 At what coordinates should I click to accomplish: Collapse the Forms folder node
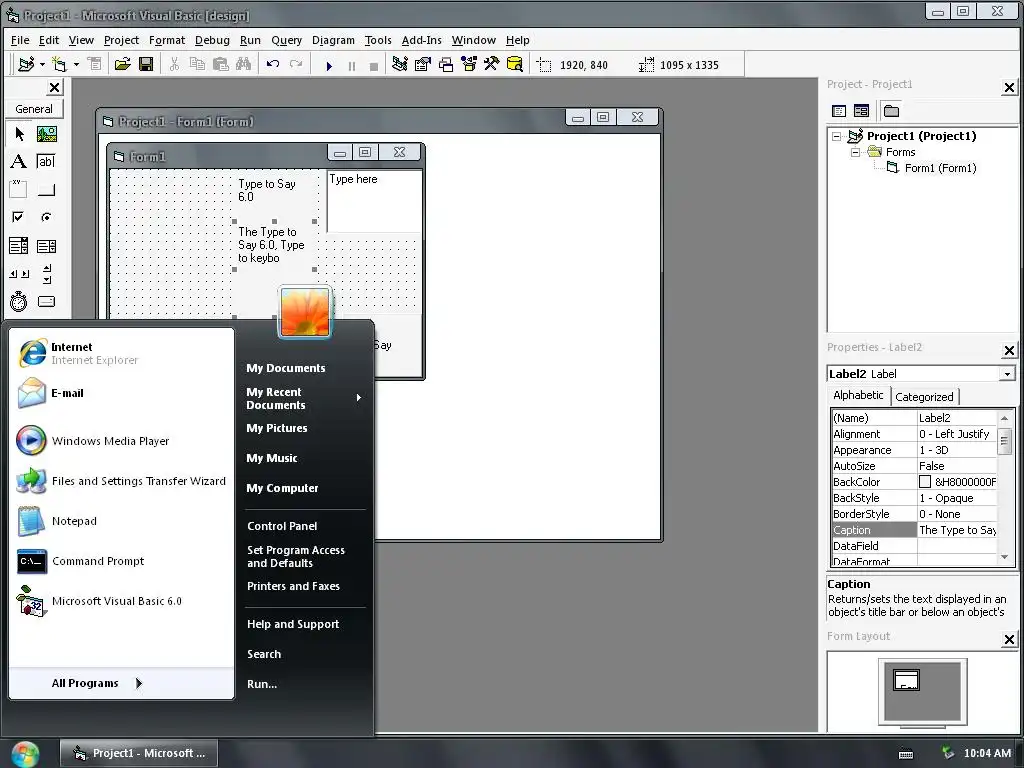855,152
